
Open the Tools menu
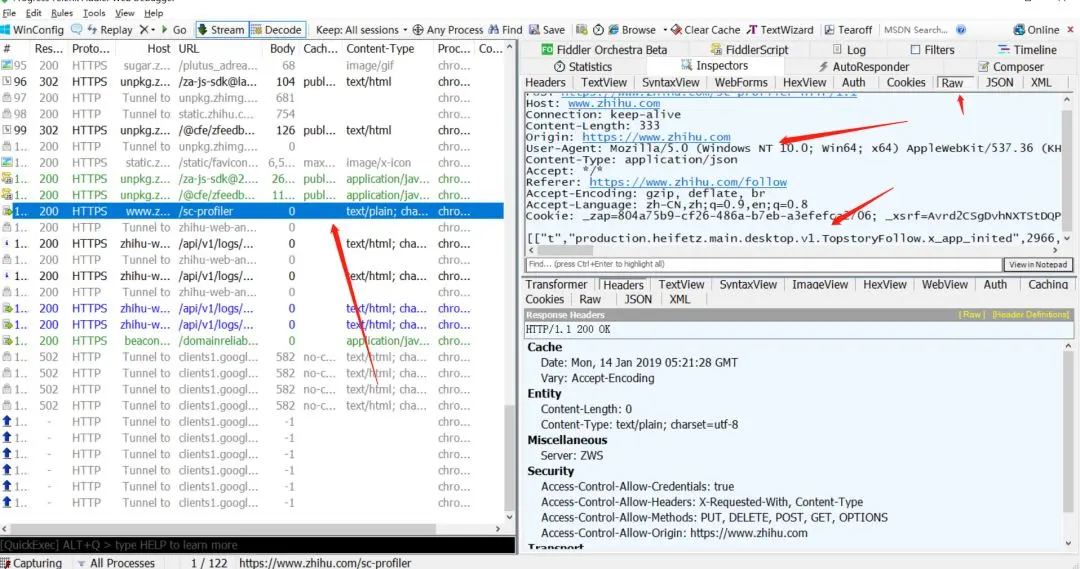coord(94,13)
